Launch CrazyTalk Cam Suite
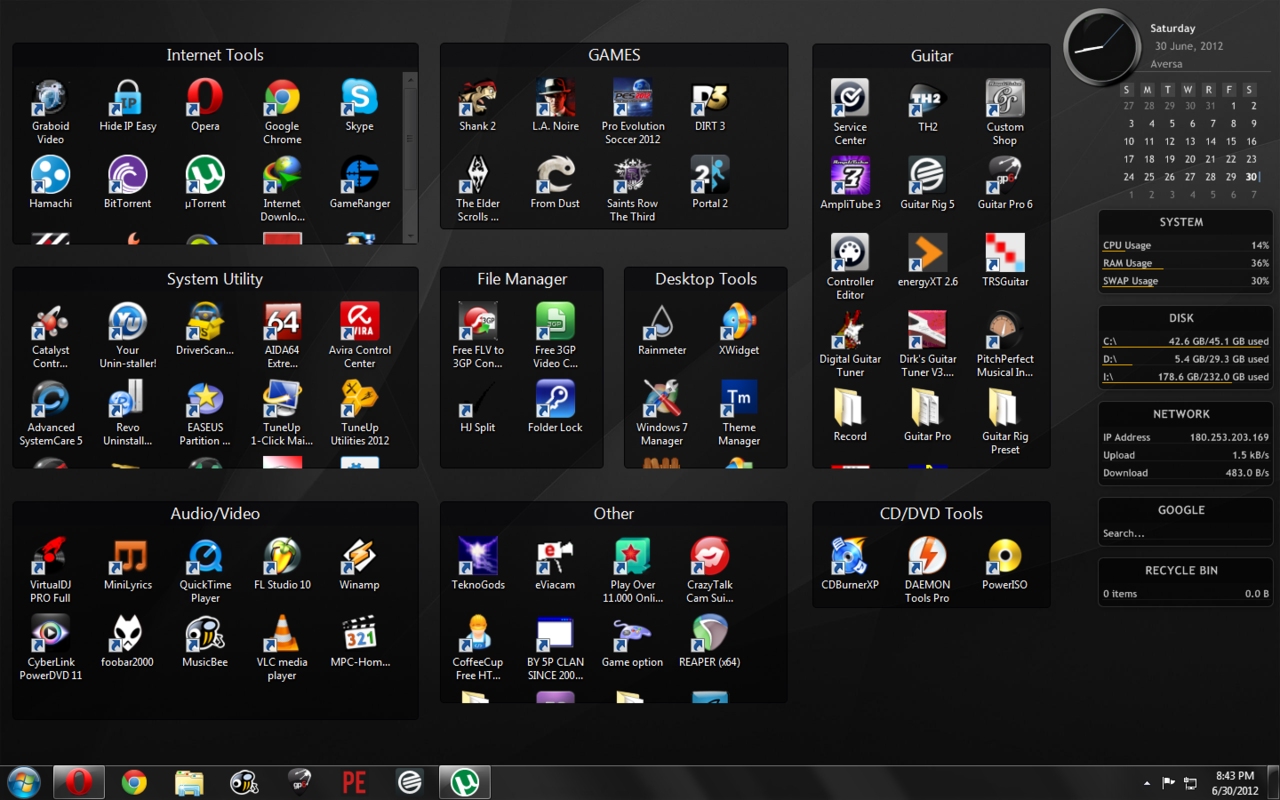Screen dimensions: 1280x800 (x=710, y=570)
